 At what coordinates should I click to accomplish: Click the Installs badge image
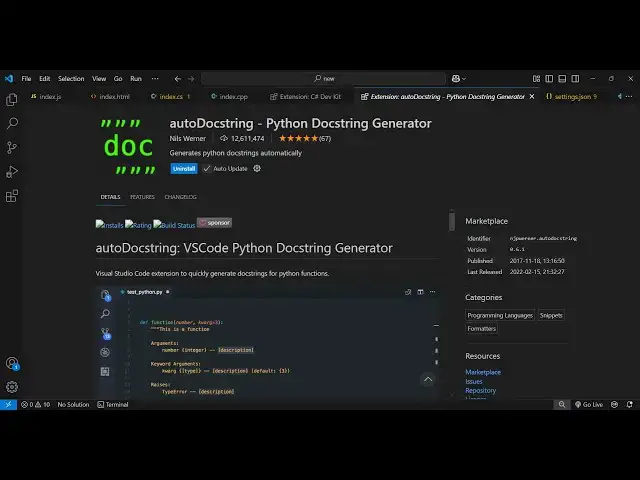point(109,225)
